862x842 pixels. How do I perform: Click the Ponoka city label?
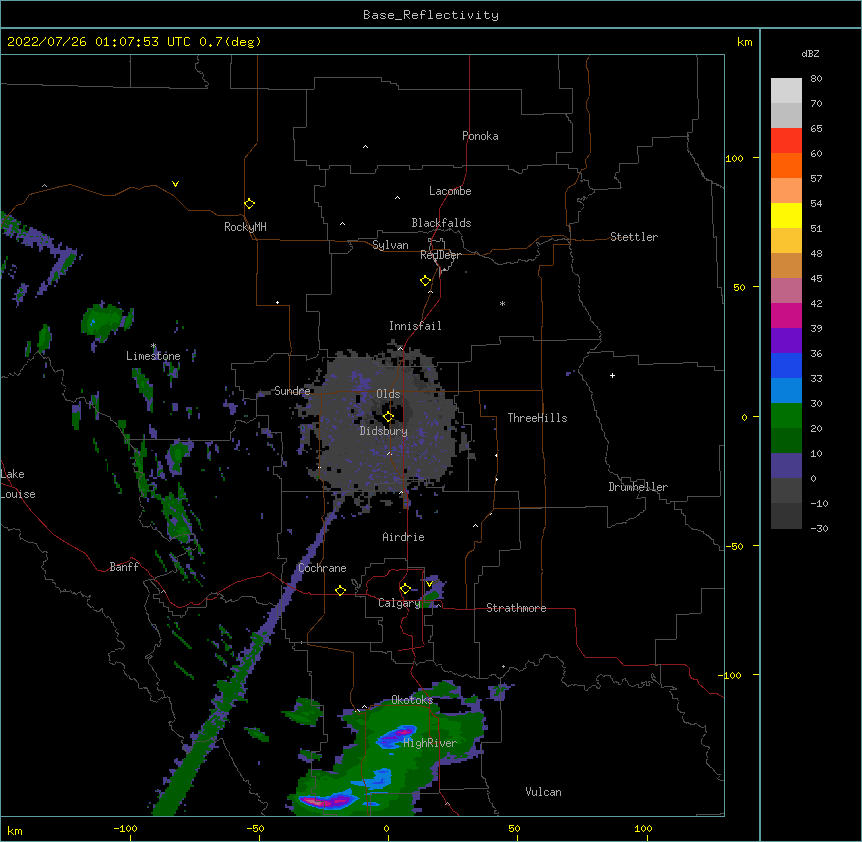(480, 136)
